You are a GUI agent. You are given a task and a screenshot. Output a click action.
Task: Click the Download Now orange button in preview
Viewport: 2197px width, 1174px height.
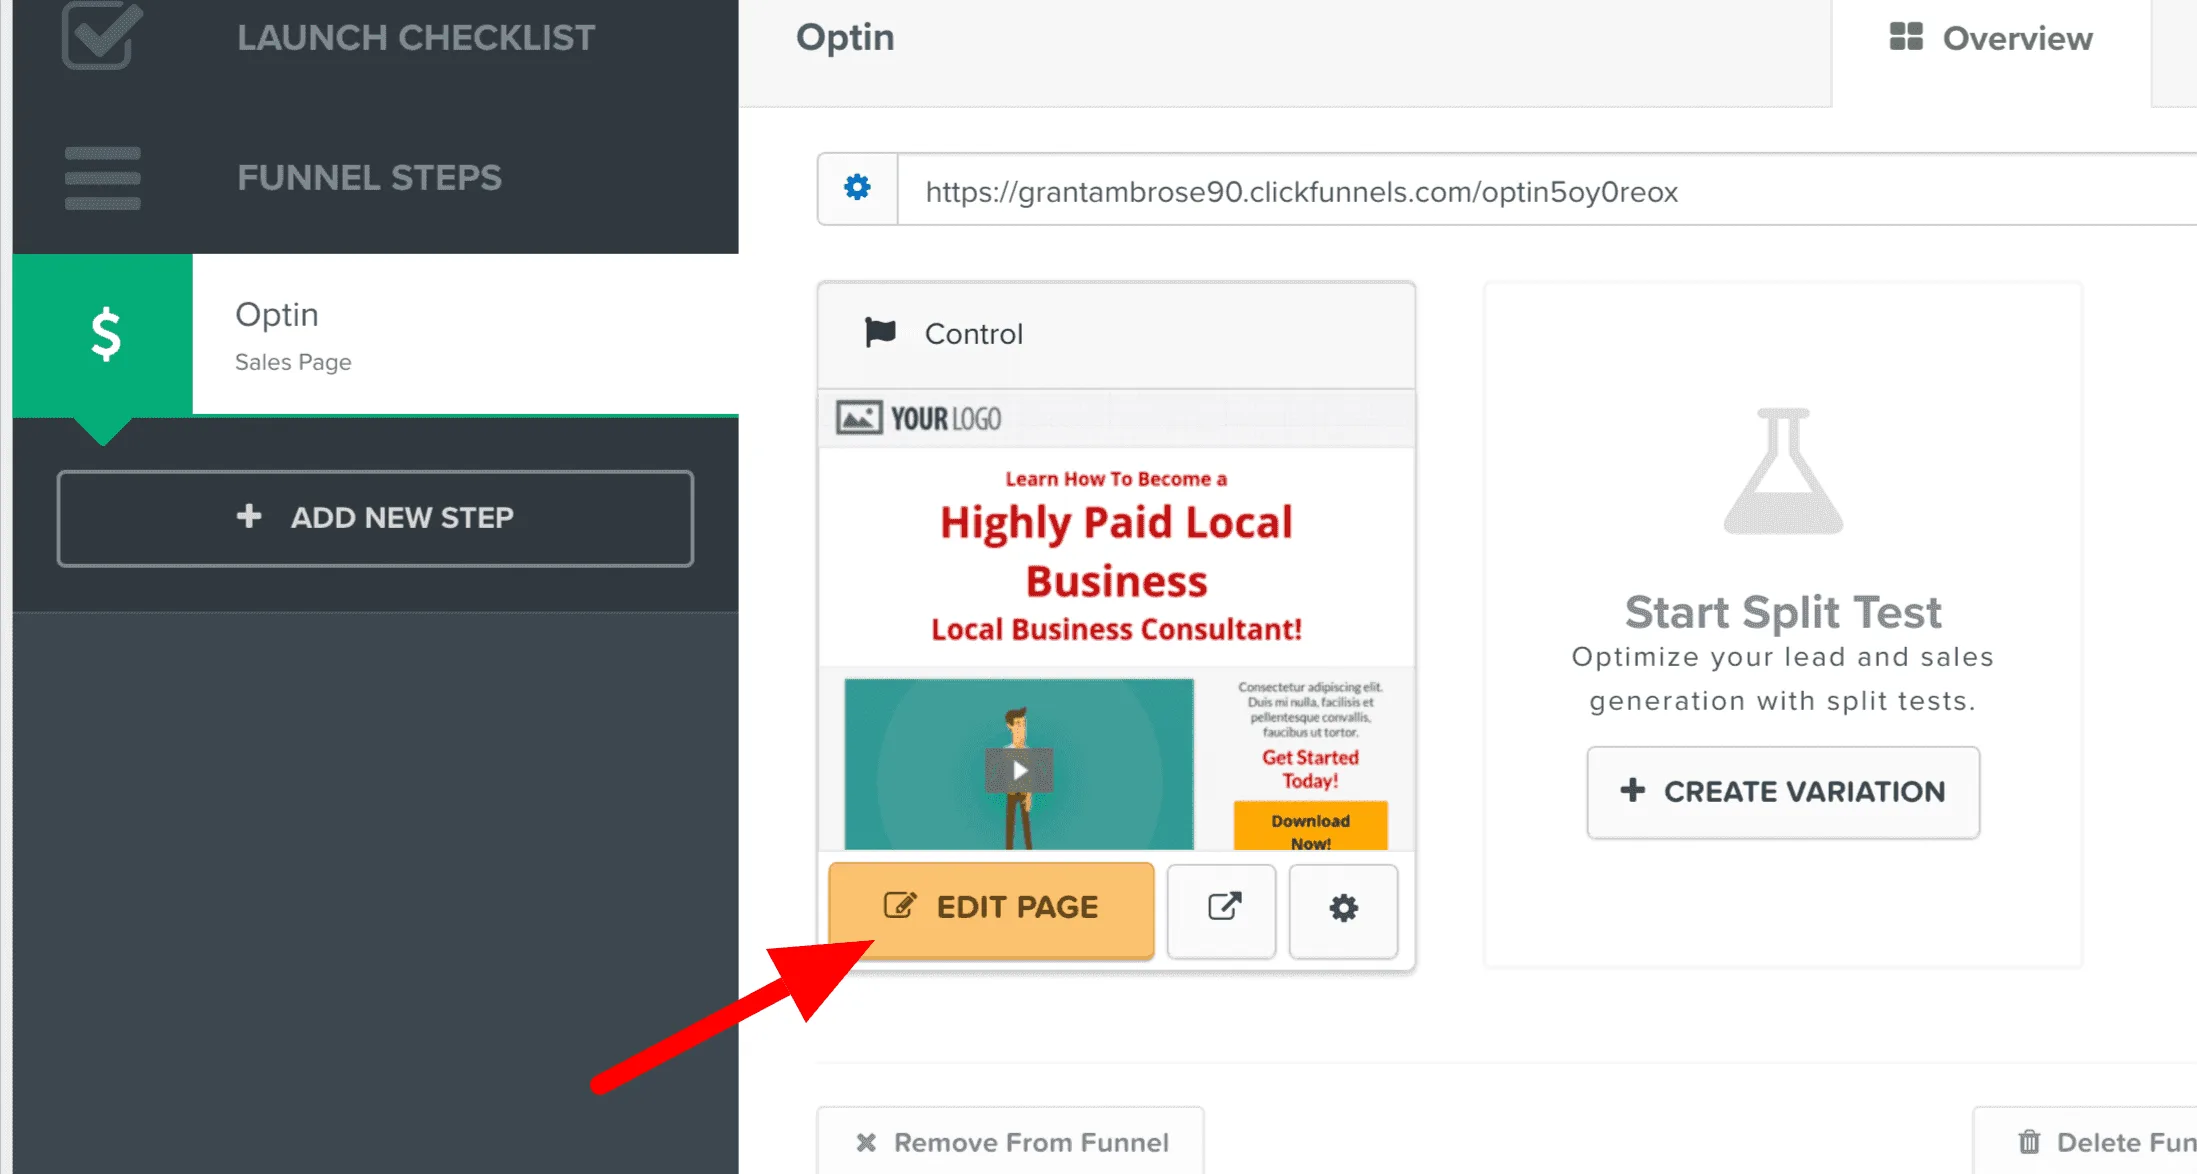[x=1310, y=826]
